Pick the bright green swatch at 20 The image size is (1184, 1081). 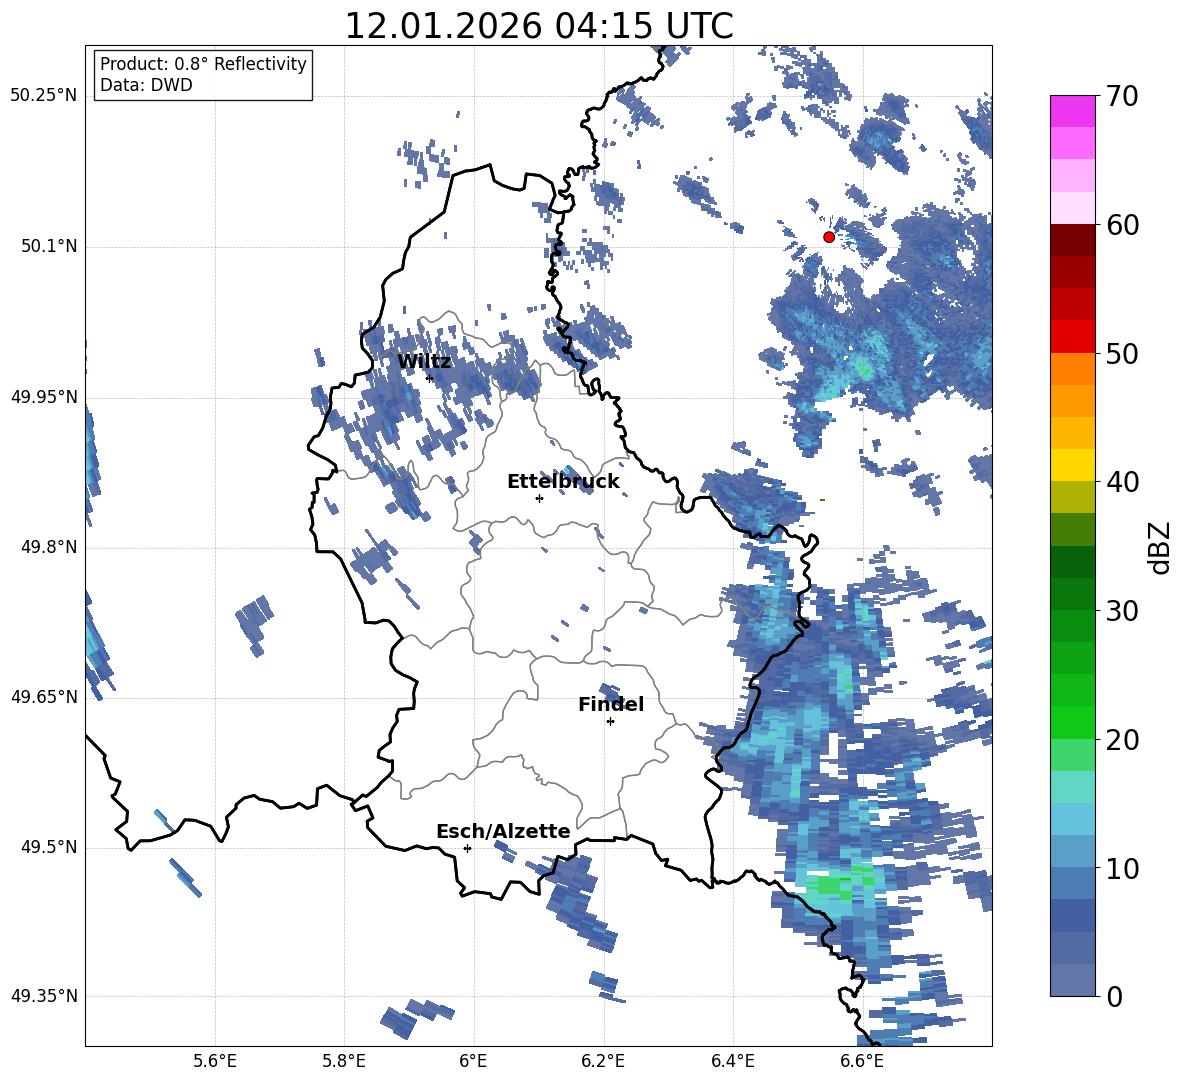tap(1072, 722)
